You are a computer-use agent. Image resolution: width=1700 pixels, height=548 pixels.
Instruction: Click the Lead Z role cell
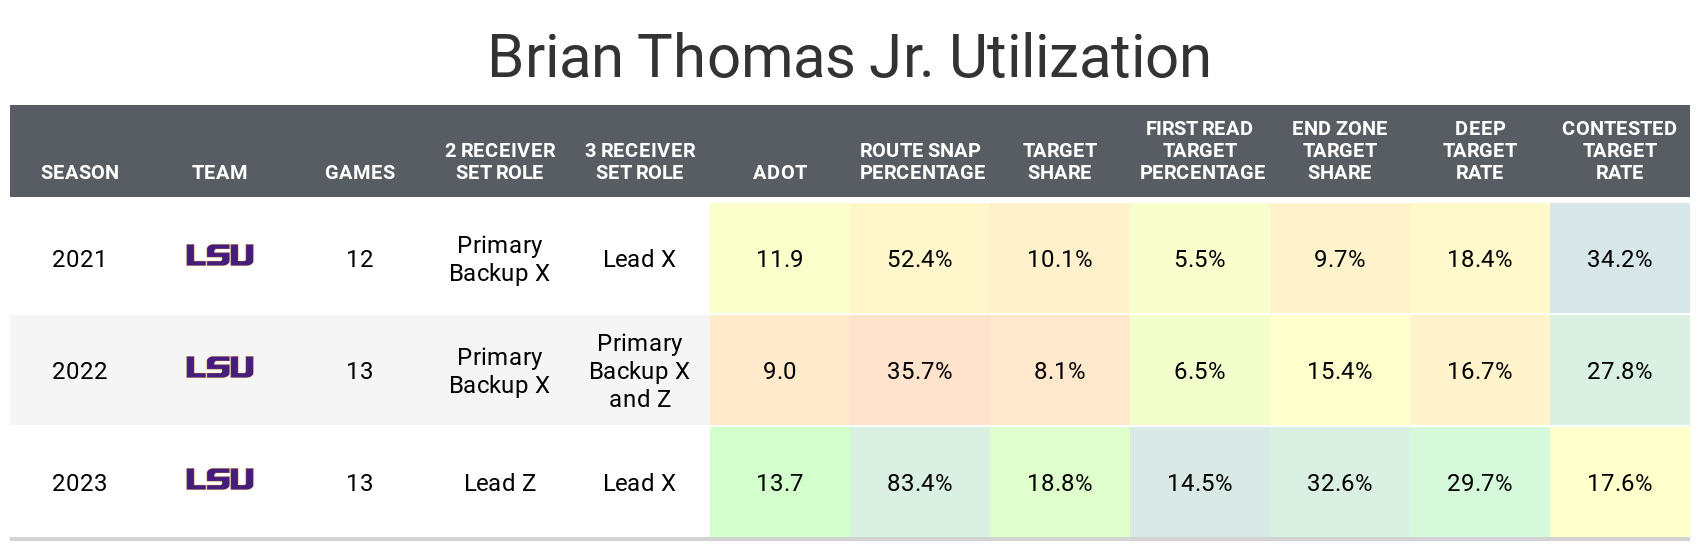(500, 483)
